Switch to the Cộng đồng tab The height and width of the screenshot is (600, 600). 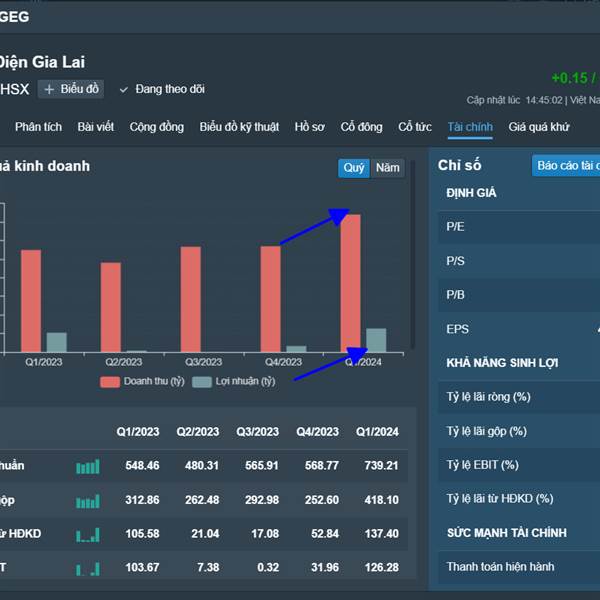point(157,127)
